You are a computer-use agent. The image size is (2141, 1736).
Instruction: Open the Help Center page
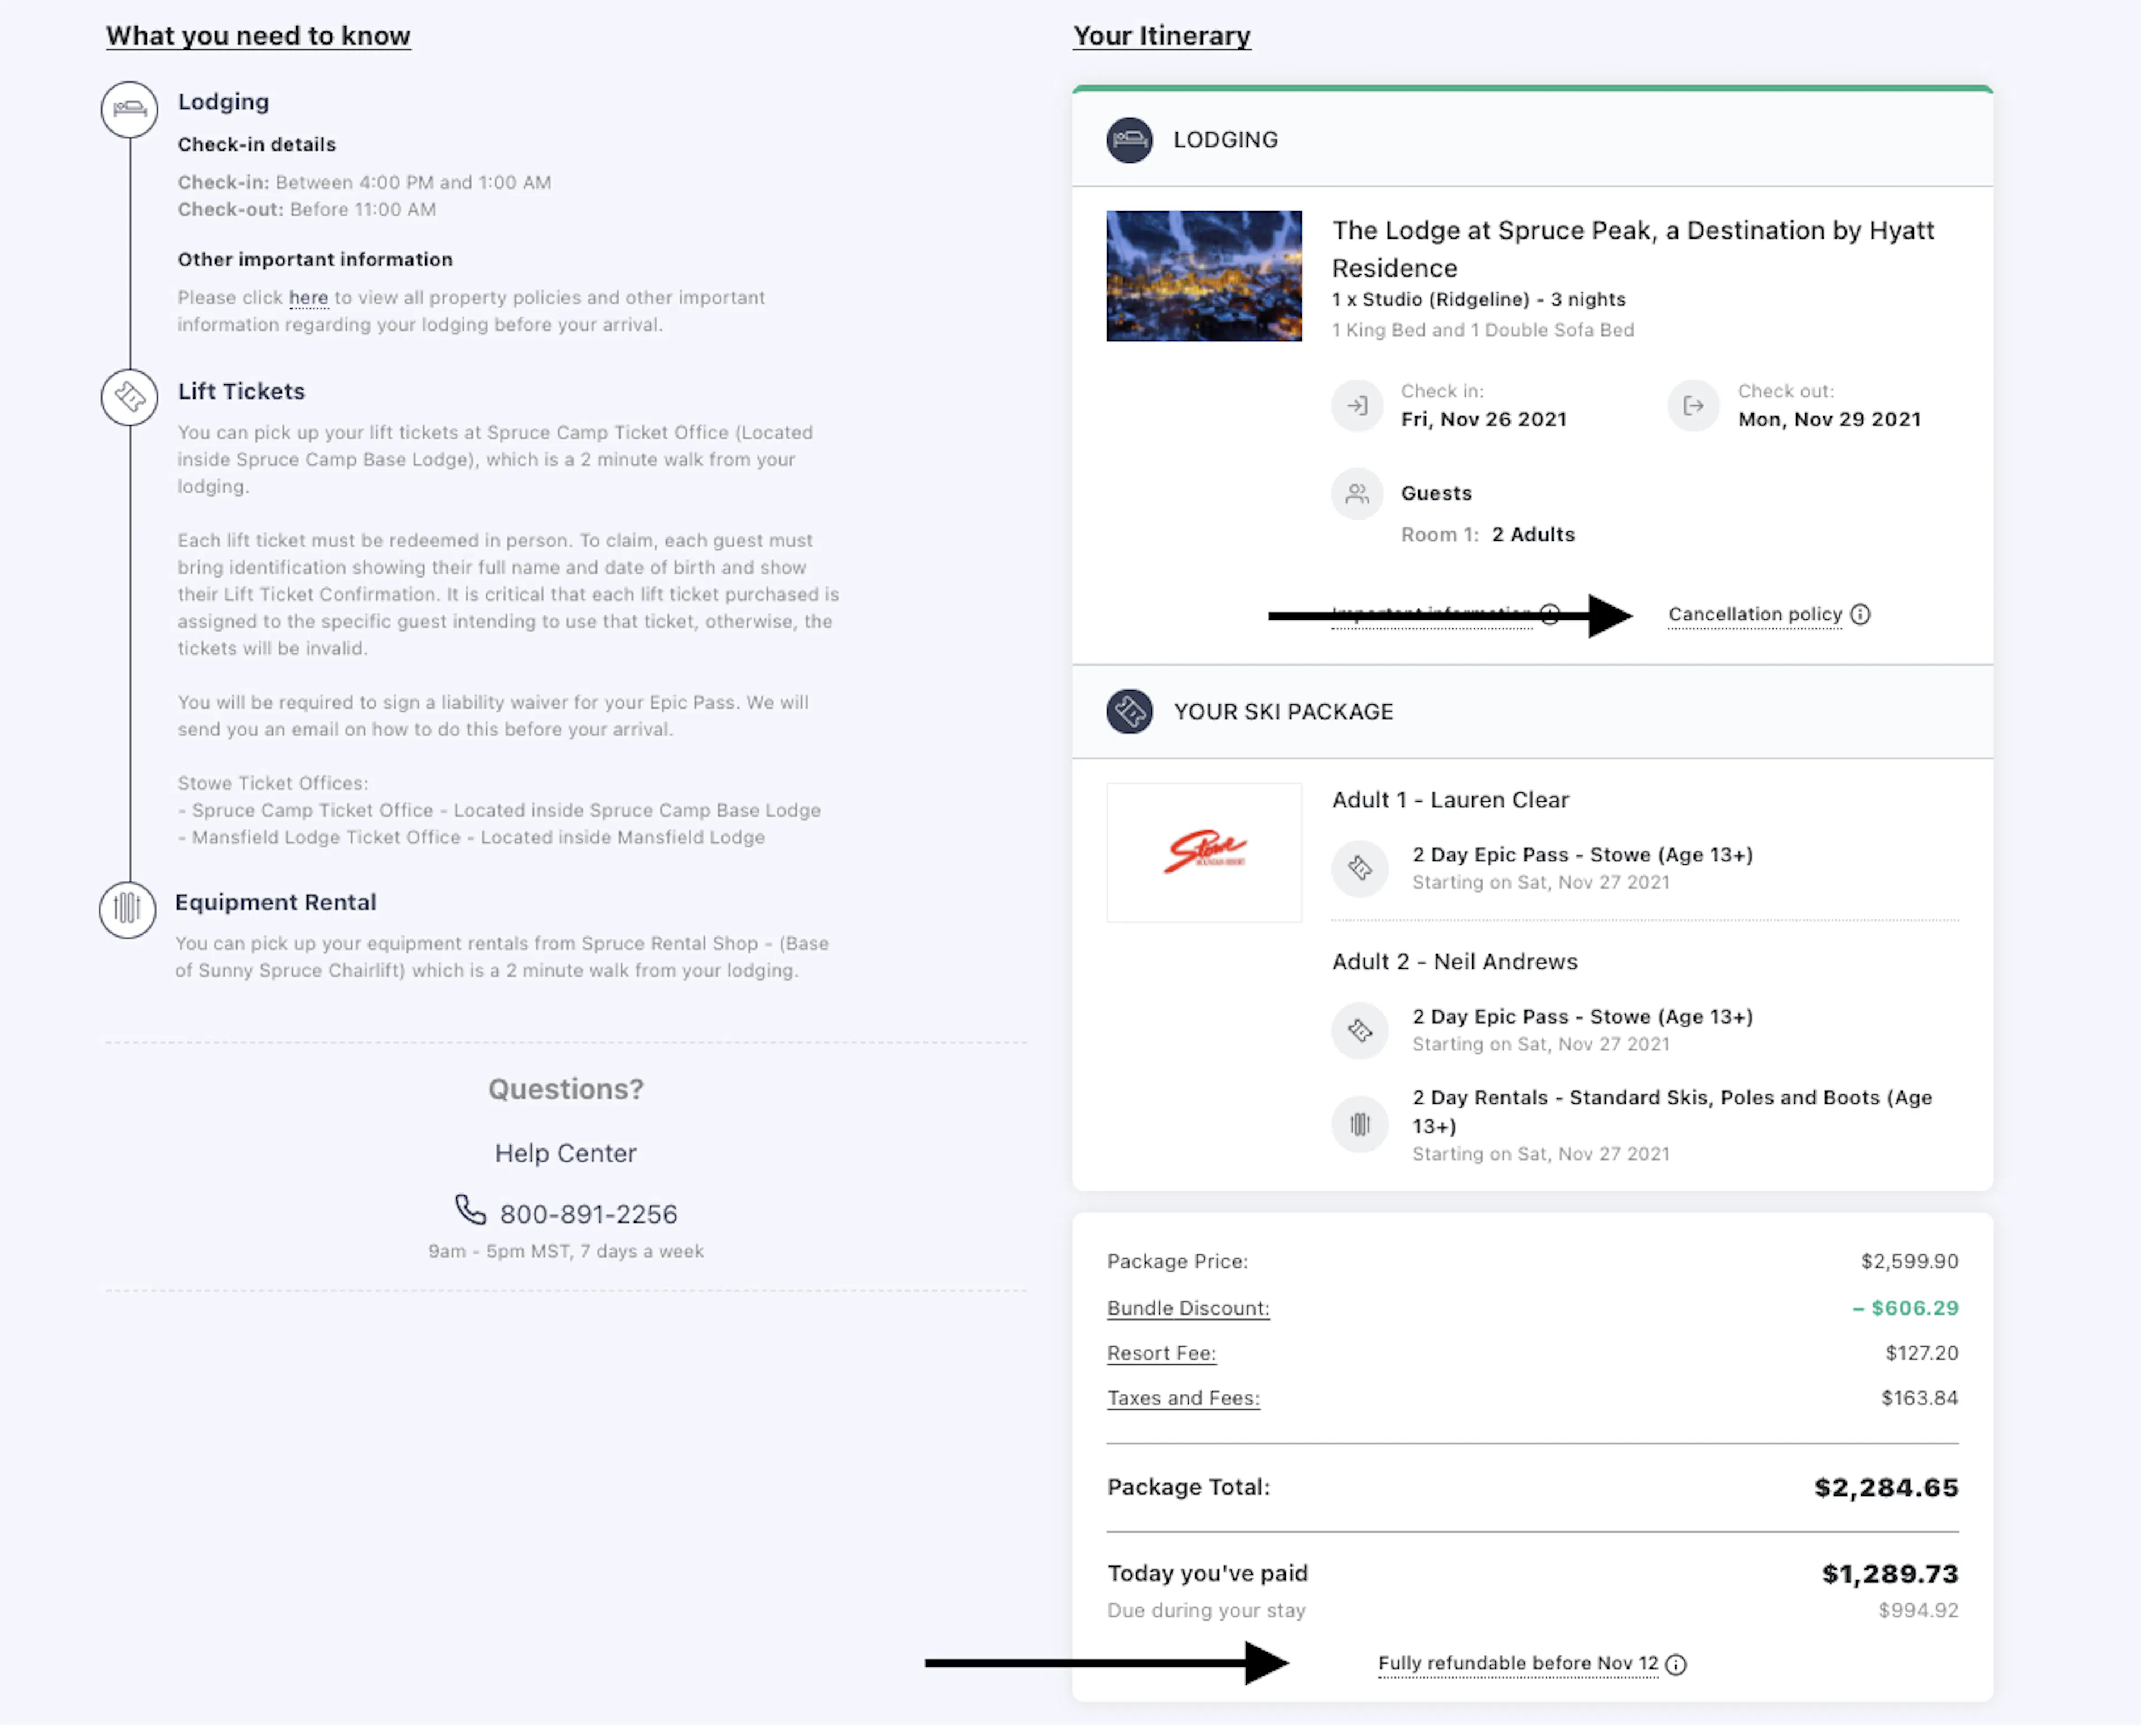tap(565, 1152)
